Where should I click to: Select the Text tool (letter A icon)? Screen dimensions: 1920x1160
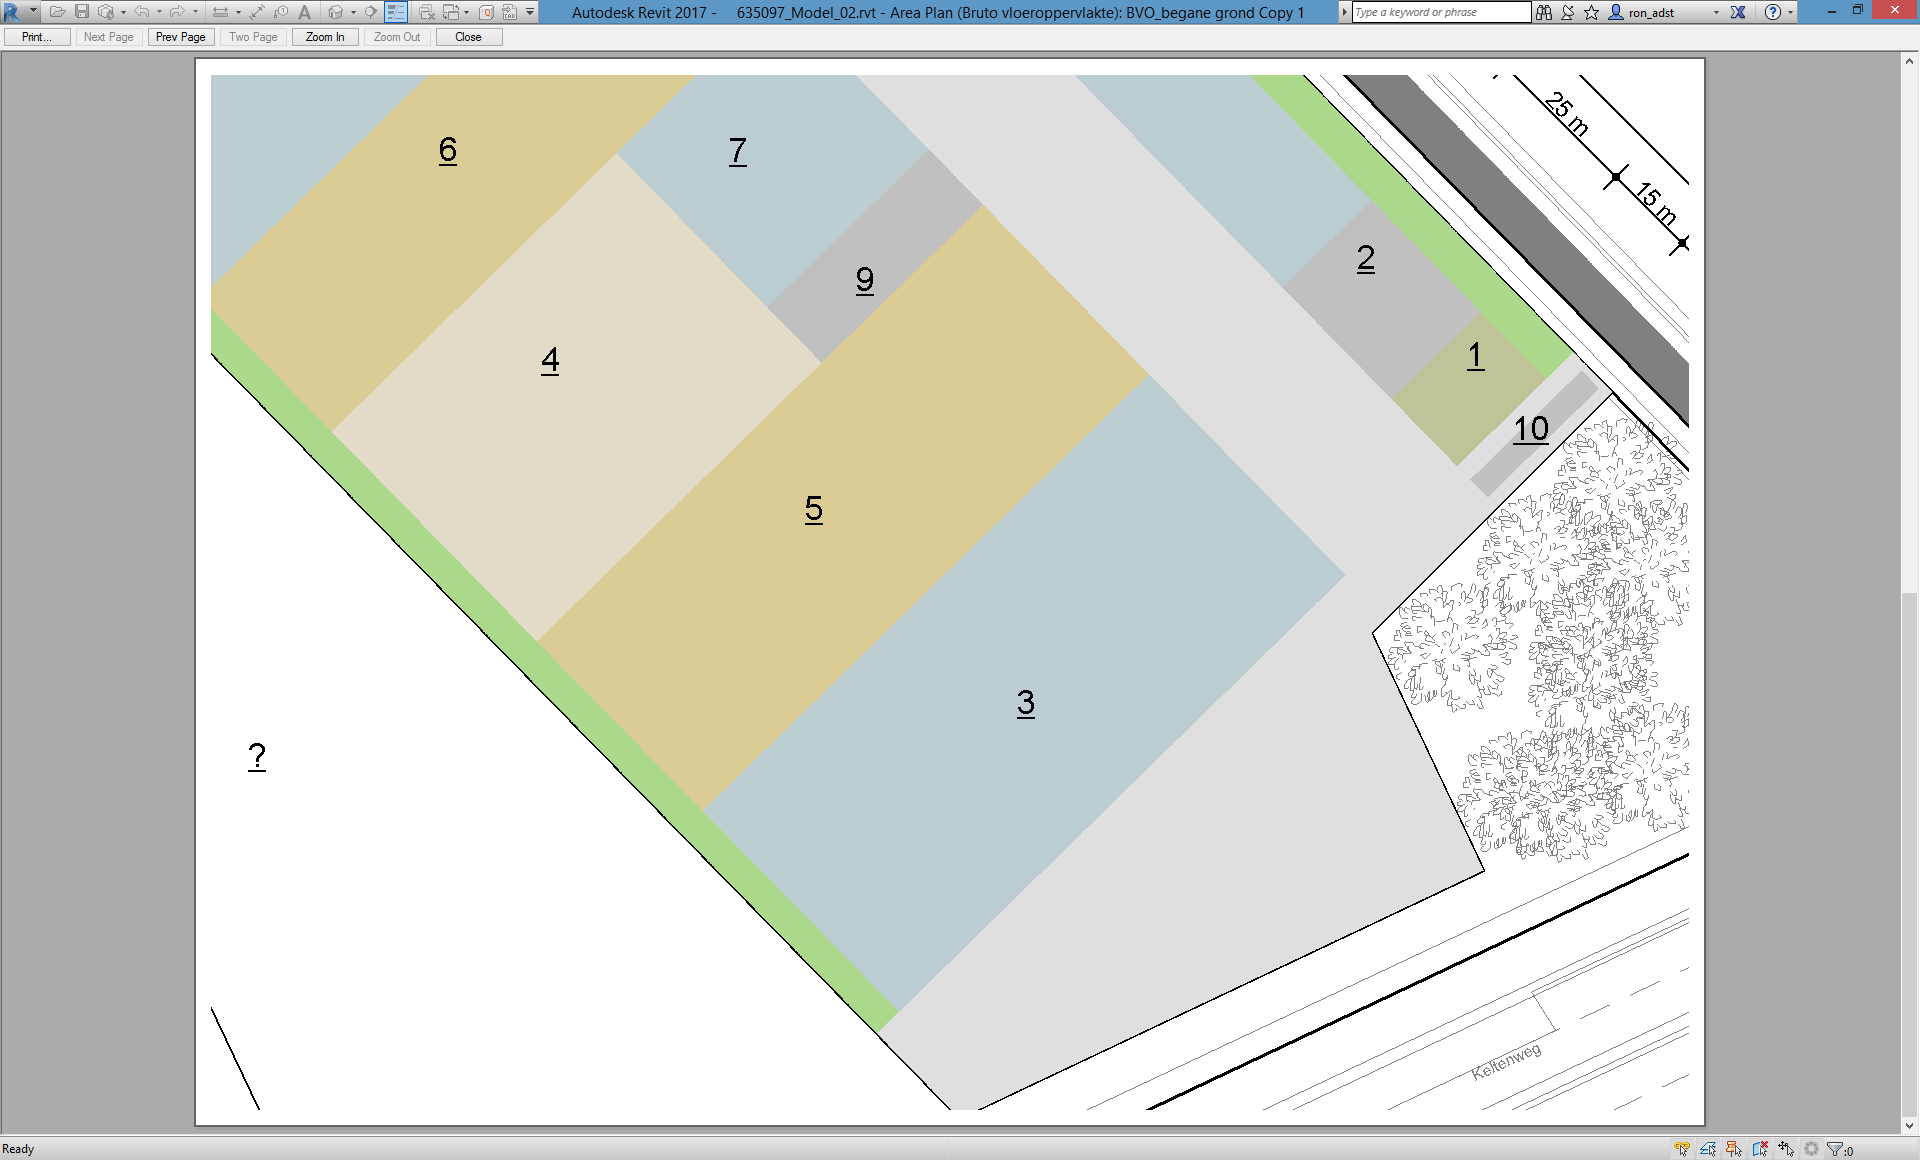(305, 12)
